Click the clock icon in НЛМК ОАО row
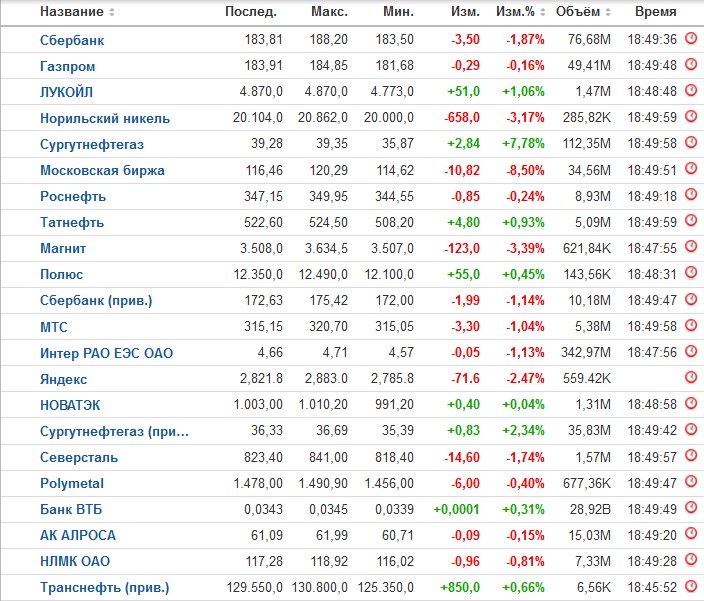704x601 pixels. 691,559
